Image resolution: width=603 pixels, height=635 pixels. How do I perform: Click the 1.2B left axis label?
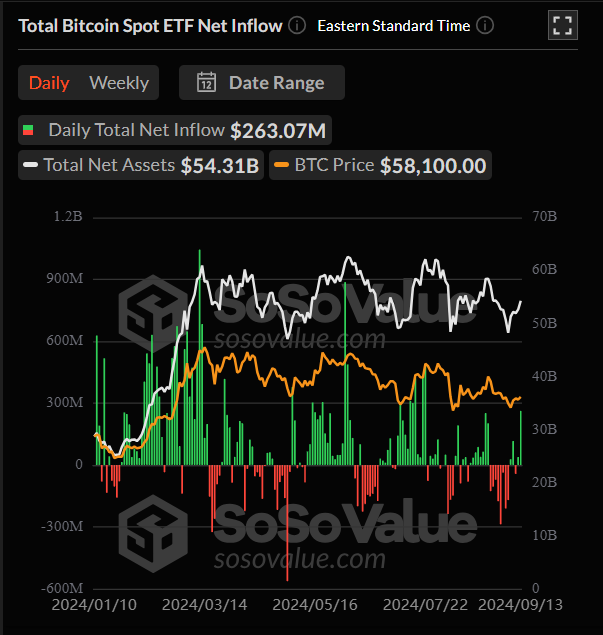pyautogui.click(x=68, y=216)
